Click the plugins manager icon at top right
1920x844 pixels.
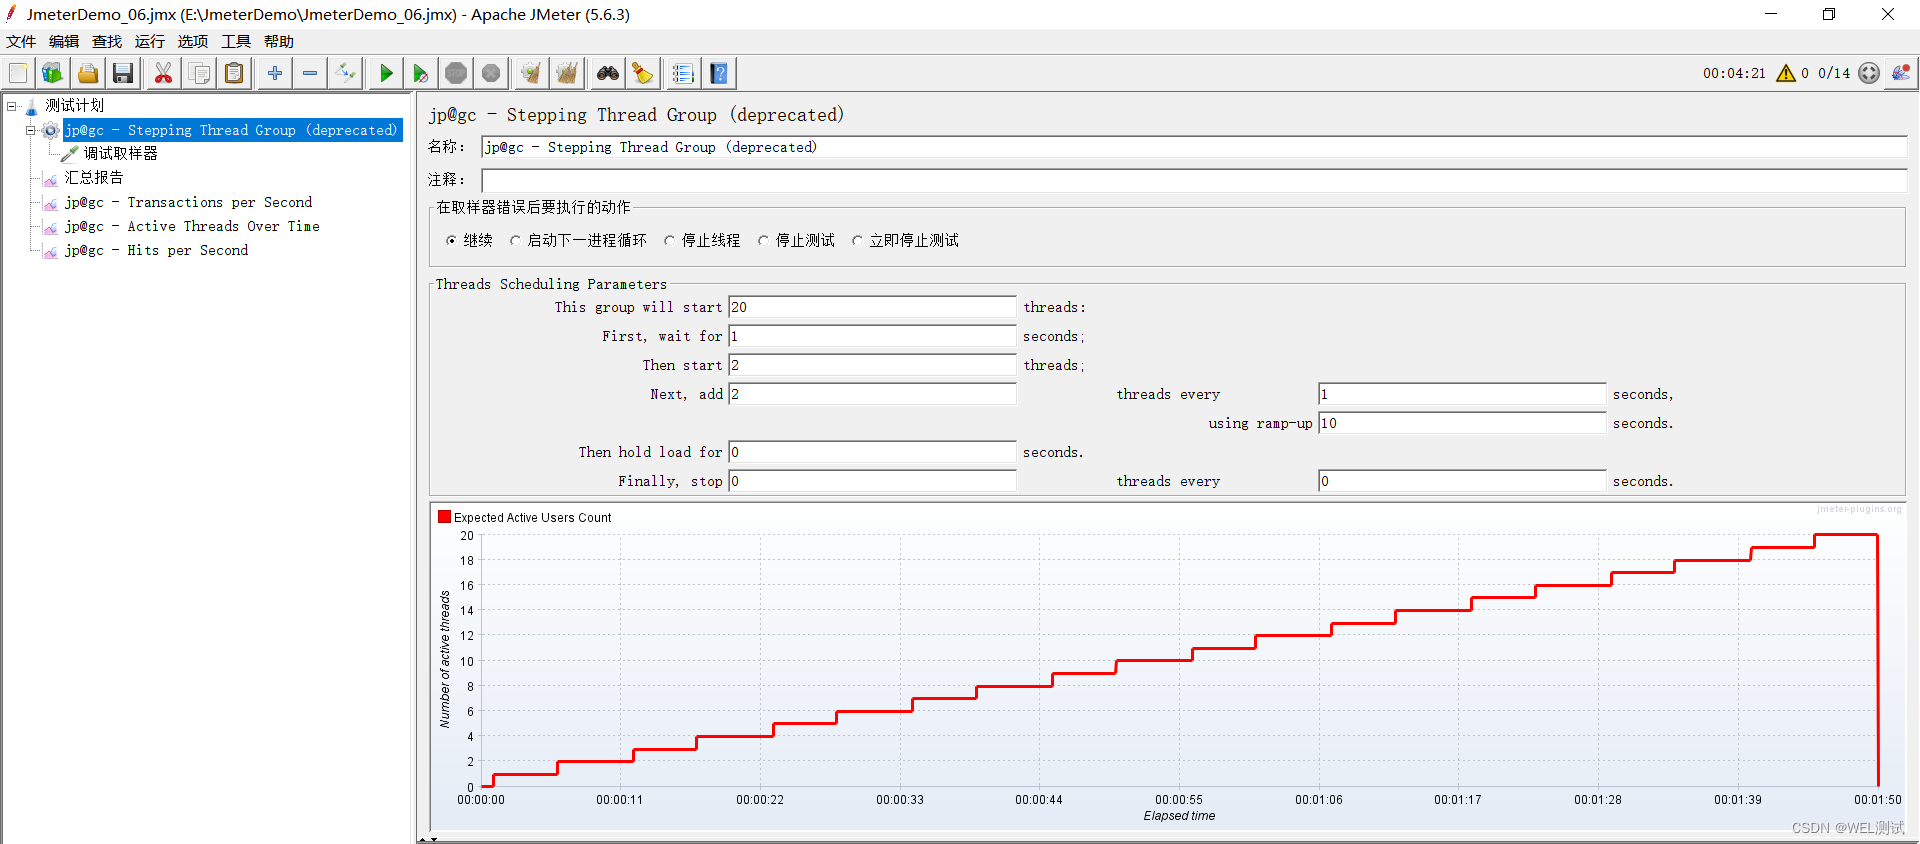[x=1901, y=73]
